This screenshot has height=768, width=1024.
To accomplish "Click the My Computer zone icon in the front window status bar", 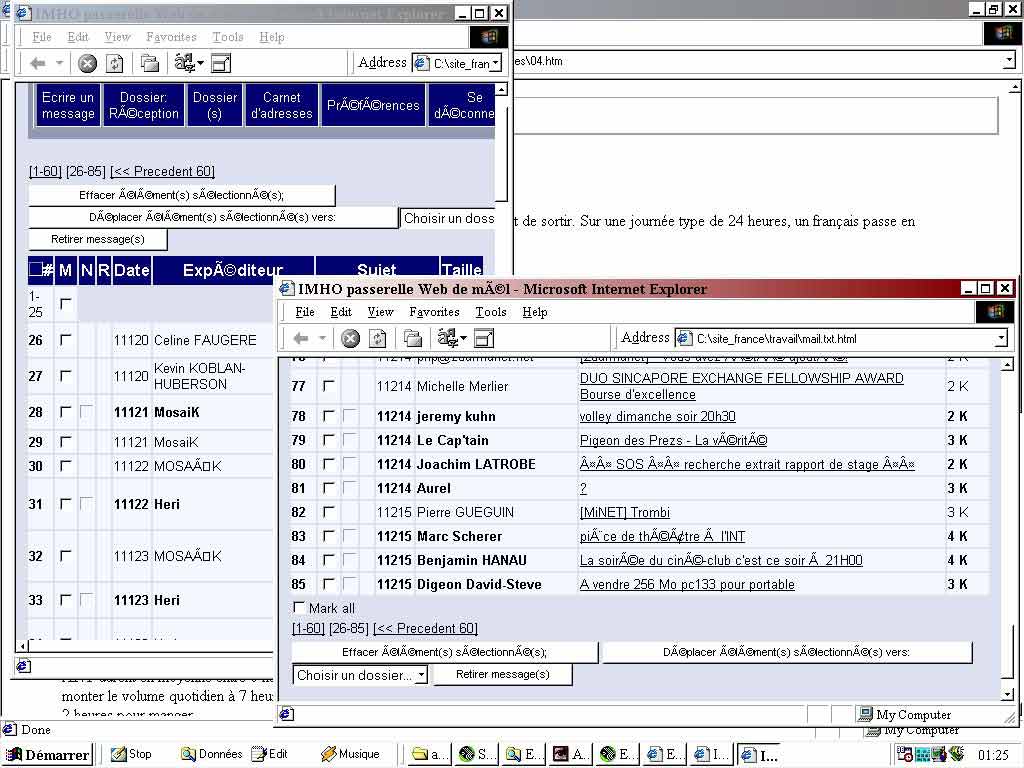I will (866, 714).
